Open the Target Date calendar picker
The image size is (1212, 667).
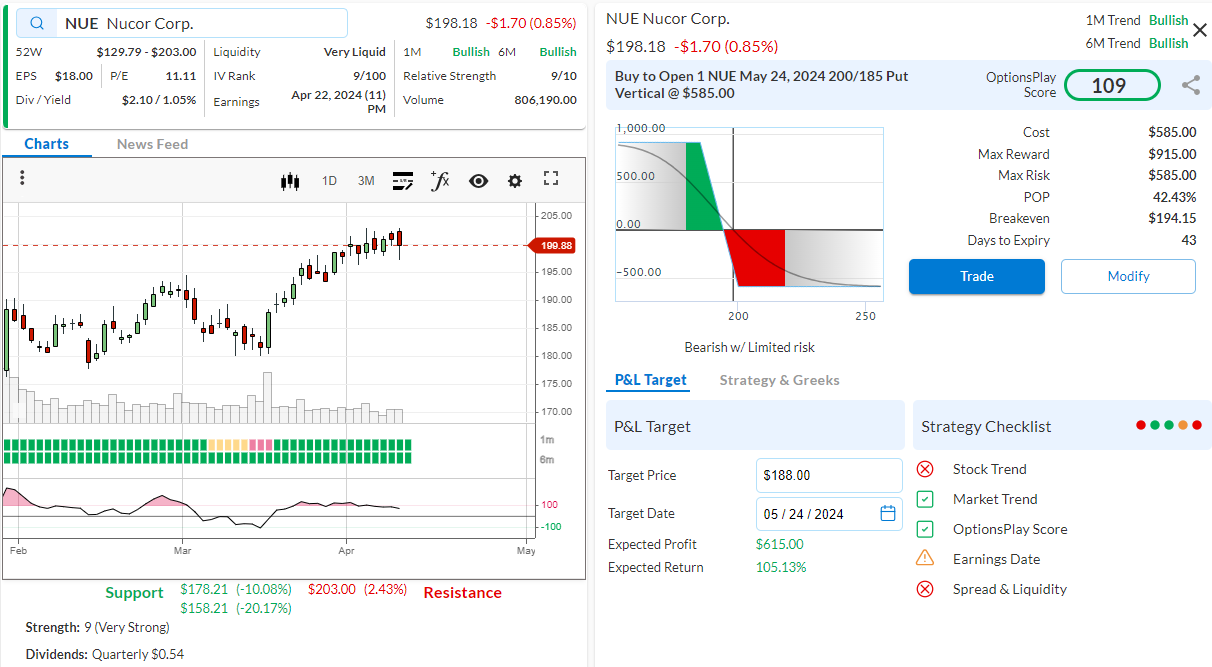pyautogui.click(x=888, y=513)
